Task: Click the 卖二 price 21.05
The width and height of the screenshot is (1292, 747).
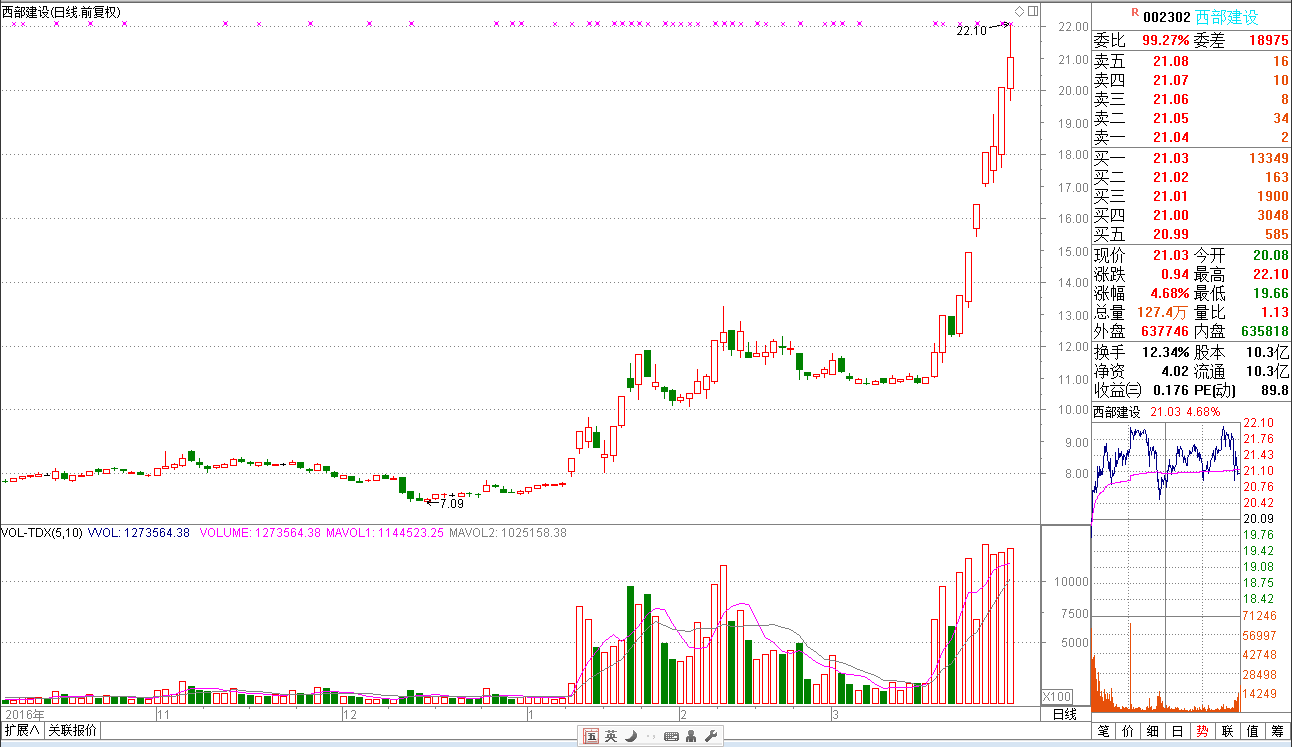Action: [x=1171, y=118]
